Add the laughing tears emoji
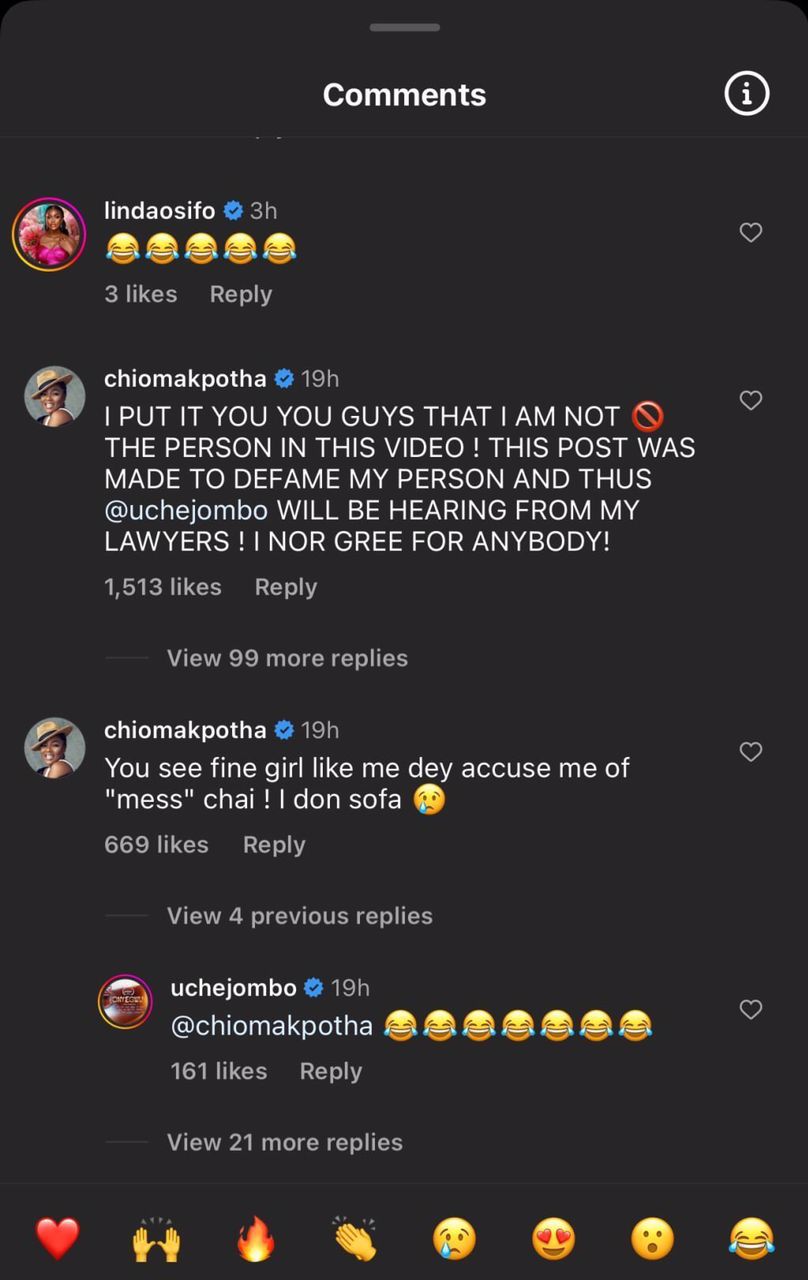 (x=750, y=1241)
